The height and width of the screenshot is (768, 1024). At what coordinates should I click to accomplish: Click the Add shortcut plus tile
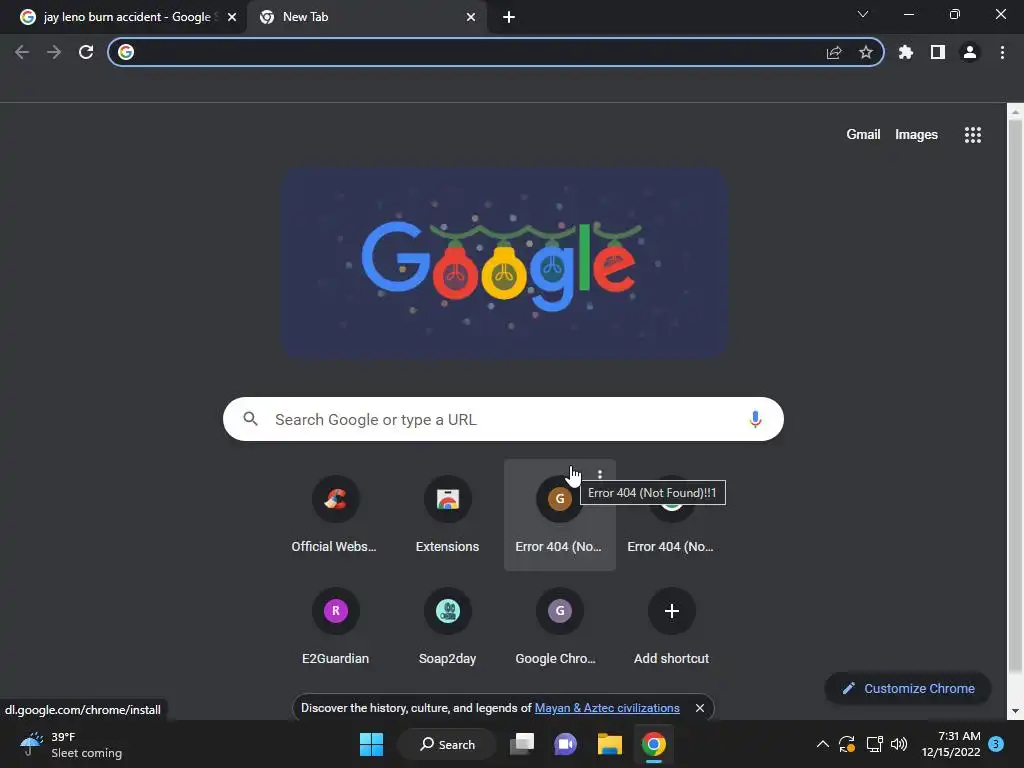(x=671, y=627)
